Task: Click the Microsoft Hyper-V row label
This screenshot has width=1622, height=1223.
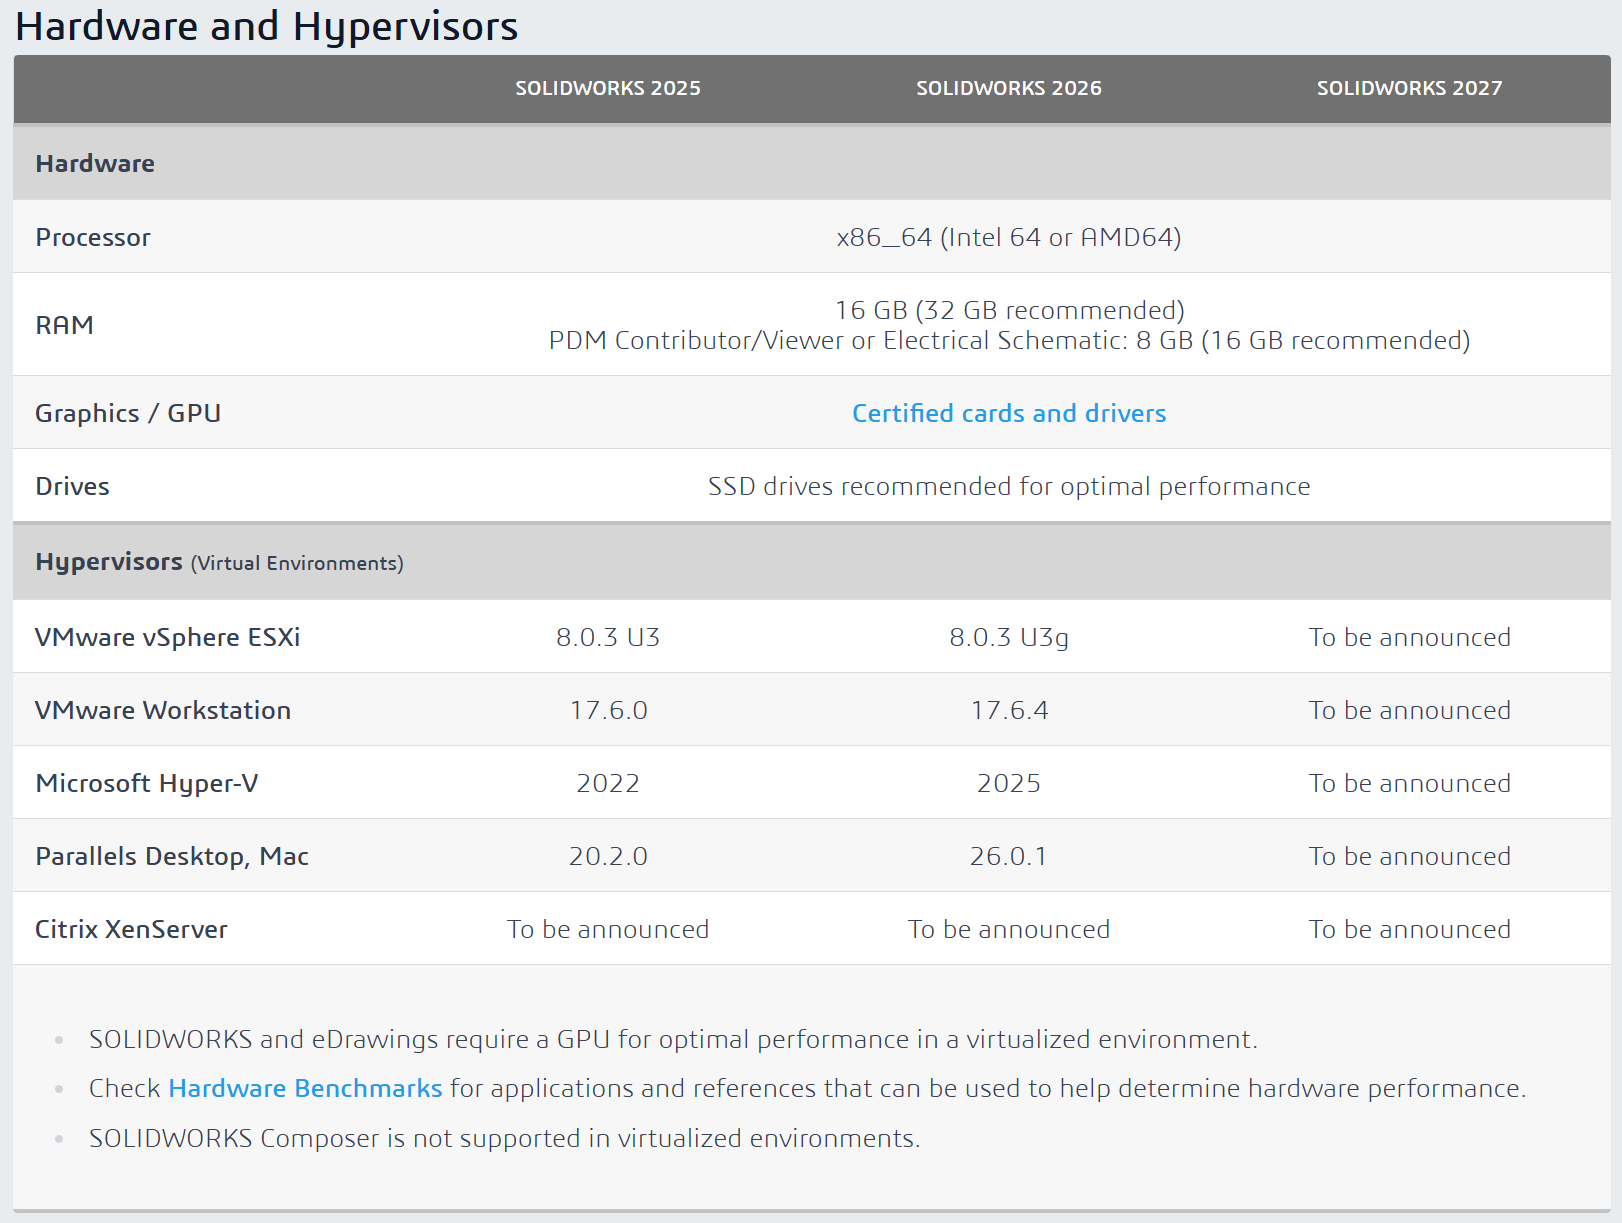Action: tap(147, 783)
